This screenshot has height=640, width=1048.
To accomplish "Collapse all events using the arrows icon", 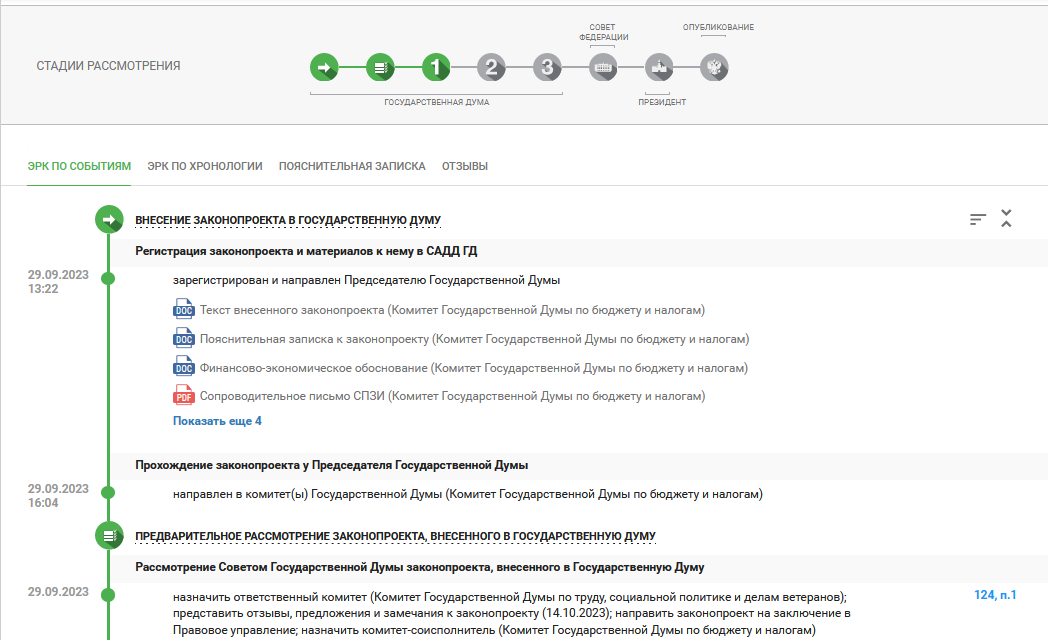I will tap(1006, 218).
